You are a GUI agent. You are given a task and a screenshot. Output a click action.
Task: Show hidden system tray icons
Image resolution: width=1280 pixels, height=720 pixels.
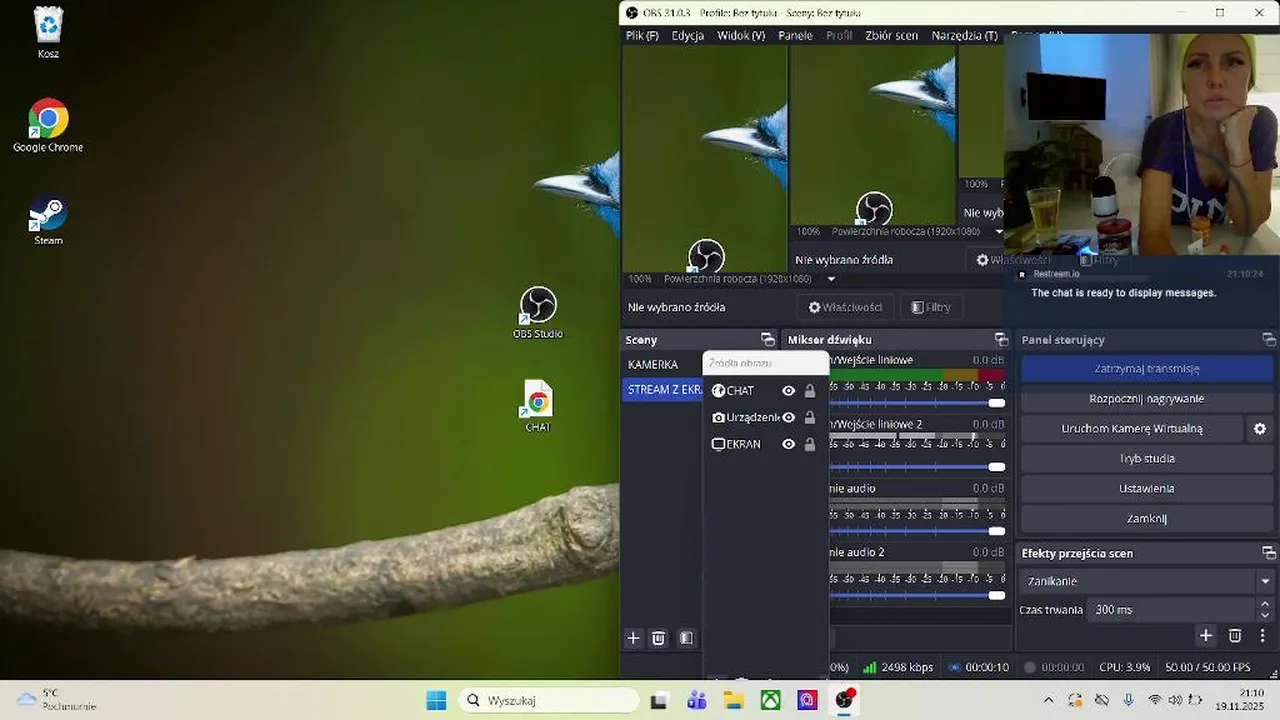(x=1048, y=700)
